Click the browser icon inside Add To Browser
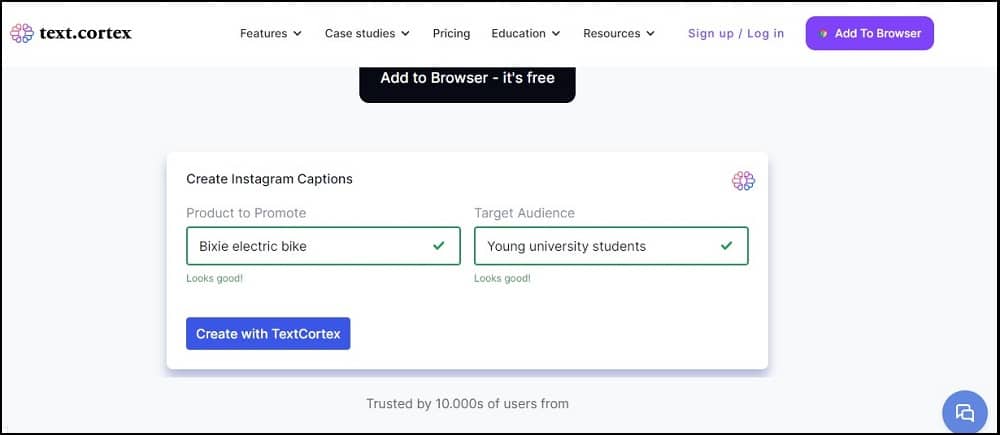This screenshot has height=435, width=1000. 824,34
